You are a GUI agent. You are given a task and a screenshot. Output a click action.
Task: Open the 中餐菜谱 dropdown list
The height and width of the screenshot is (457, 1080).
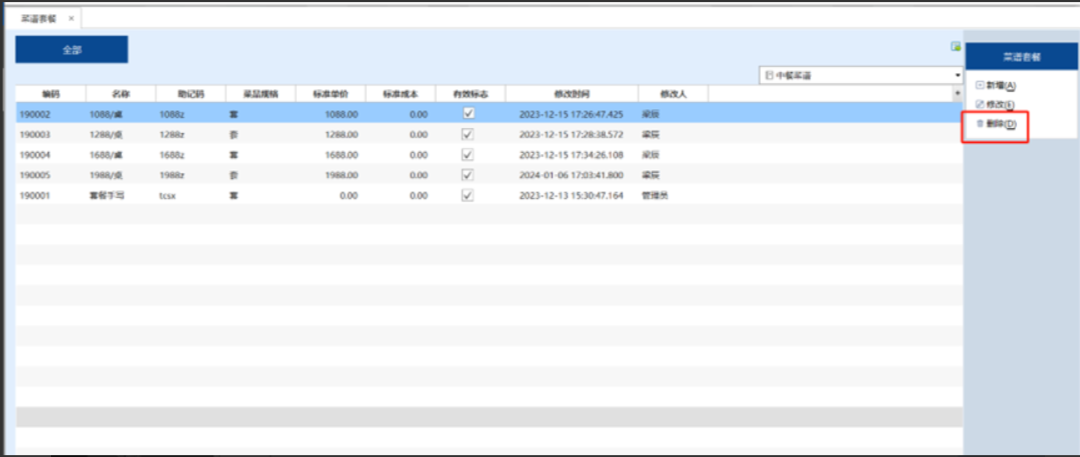(x=956, y=76)
